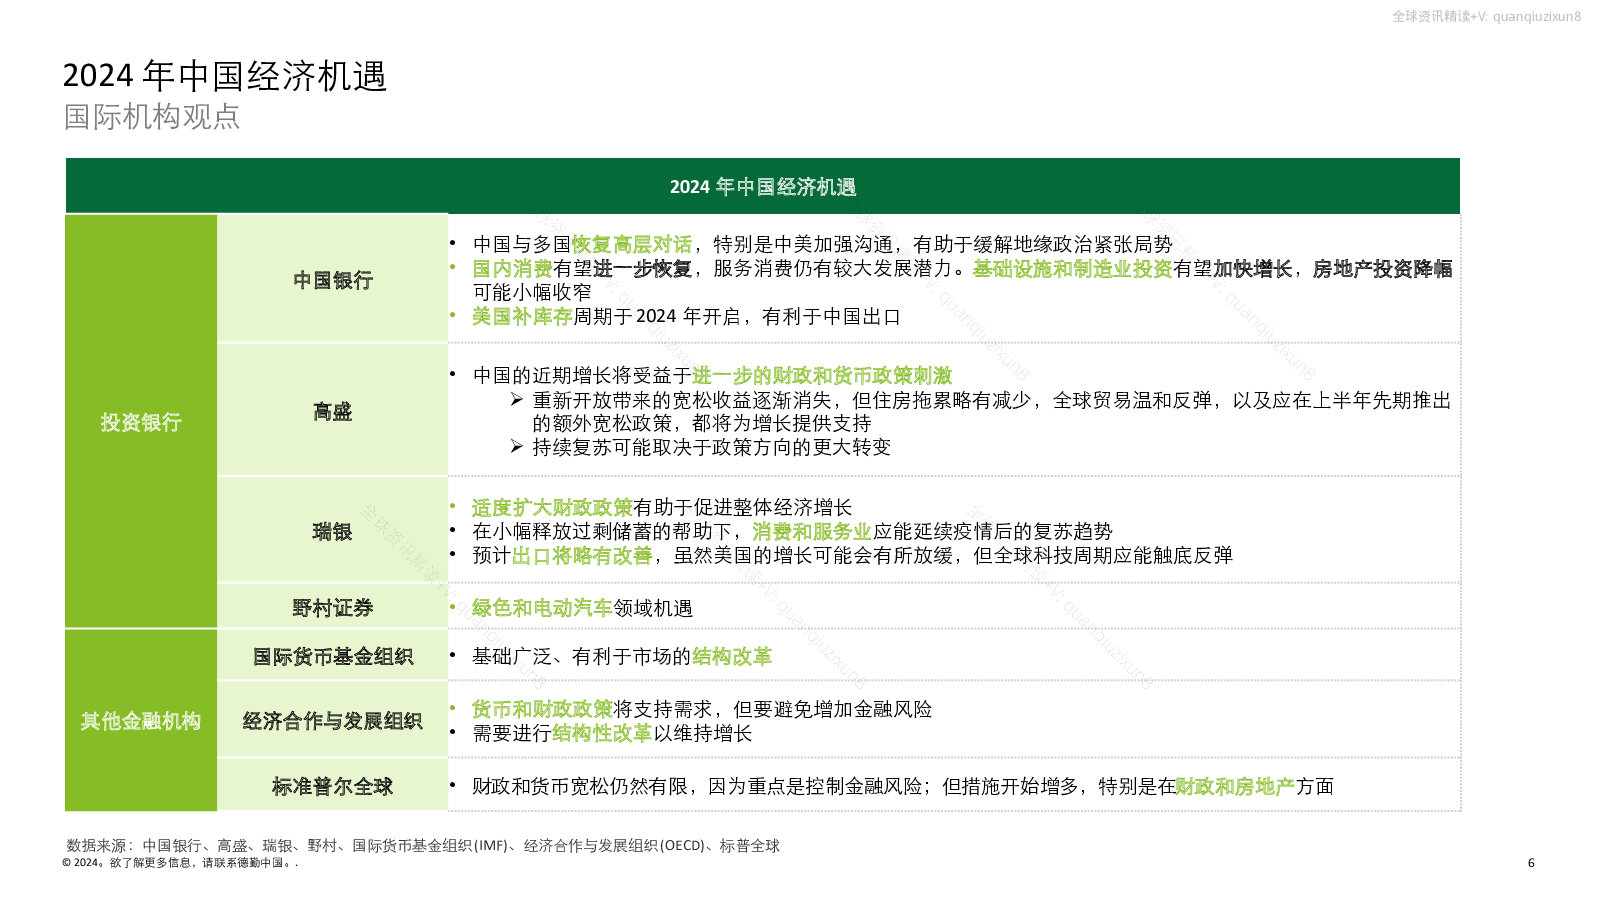1600x900 pixels.
Task: Click the dark green table header banner
Action: point(762,187)
